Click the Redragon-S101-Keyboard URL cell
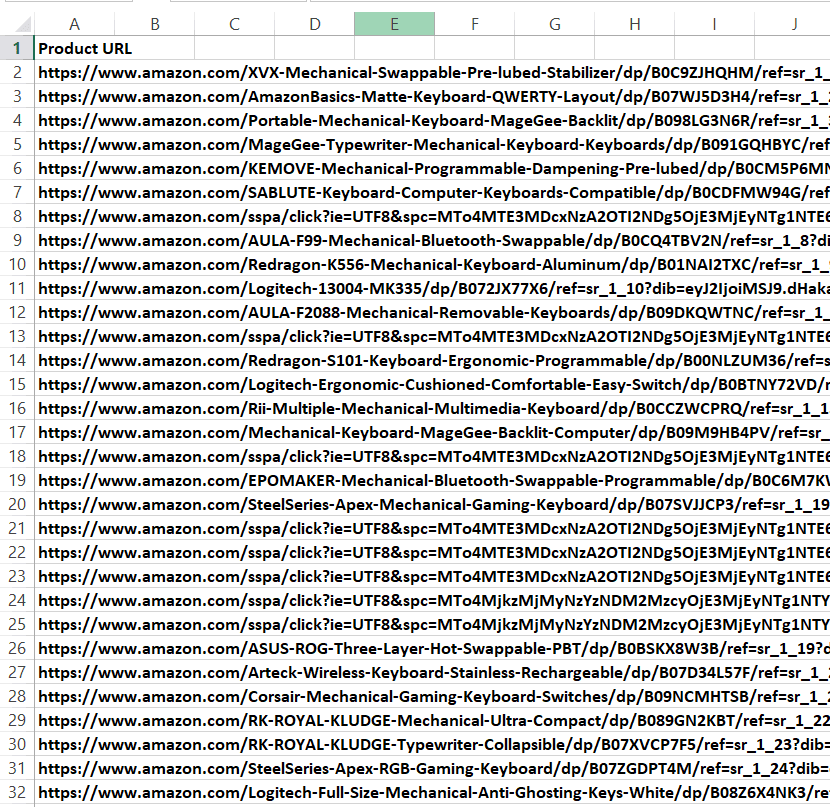The width and height of the screenshot is (830, 807). (x=432, y=360)
